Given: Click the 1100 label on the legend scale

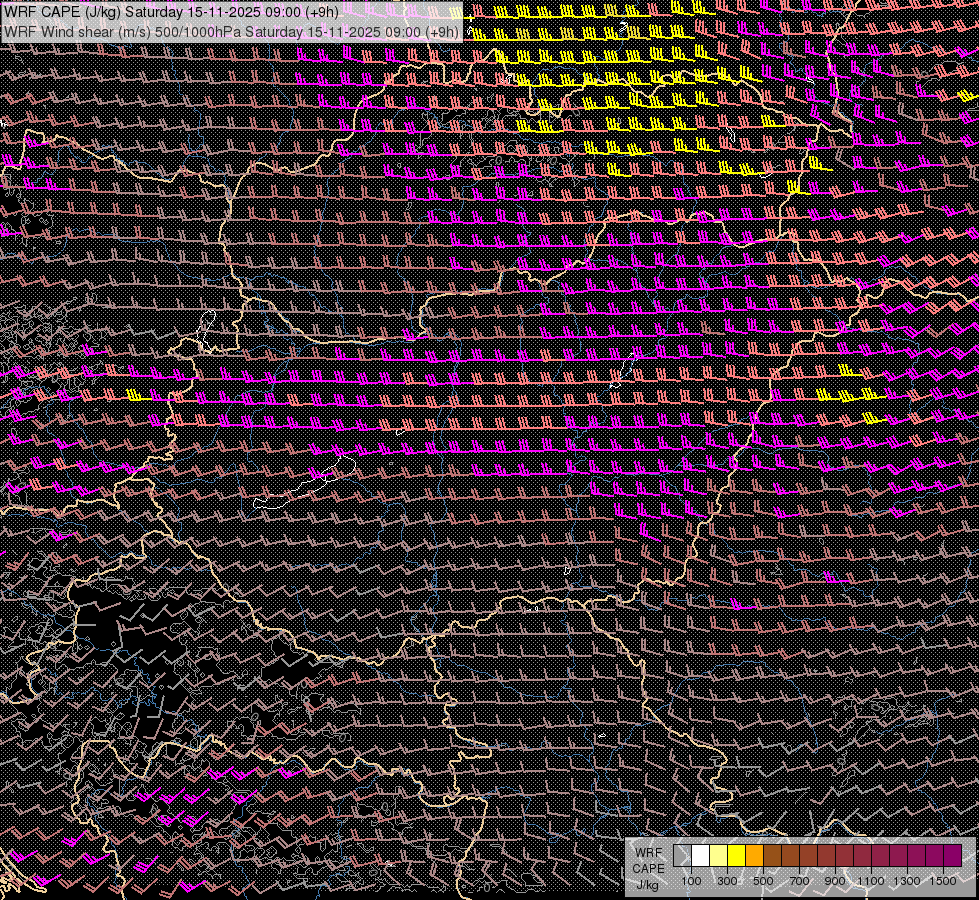Looking at the screenshot, I should click(871, 881).
